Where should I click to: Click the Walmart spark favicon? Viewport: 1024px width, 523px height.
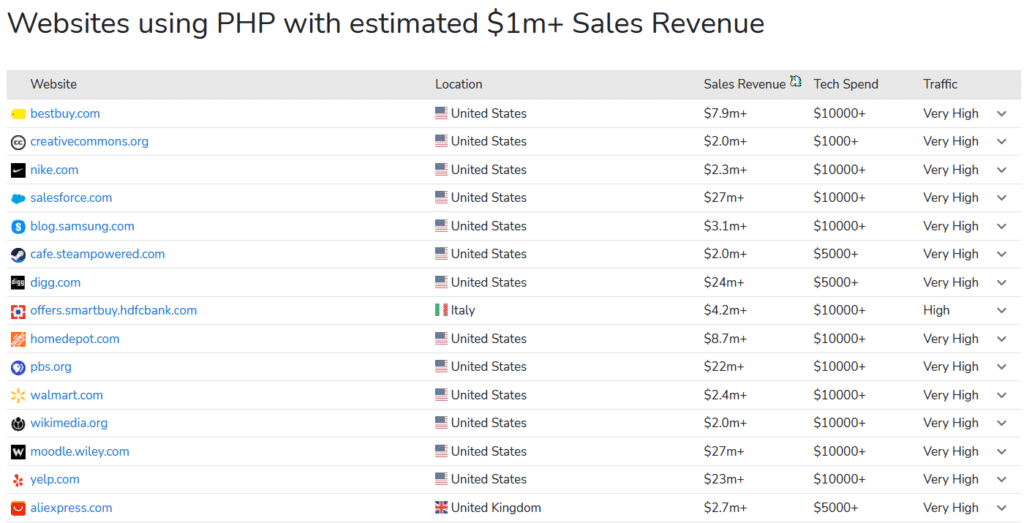pyautogui.click(x=18, y=395)
